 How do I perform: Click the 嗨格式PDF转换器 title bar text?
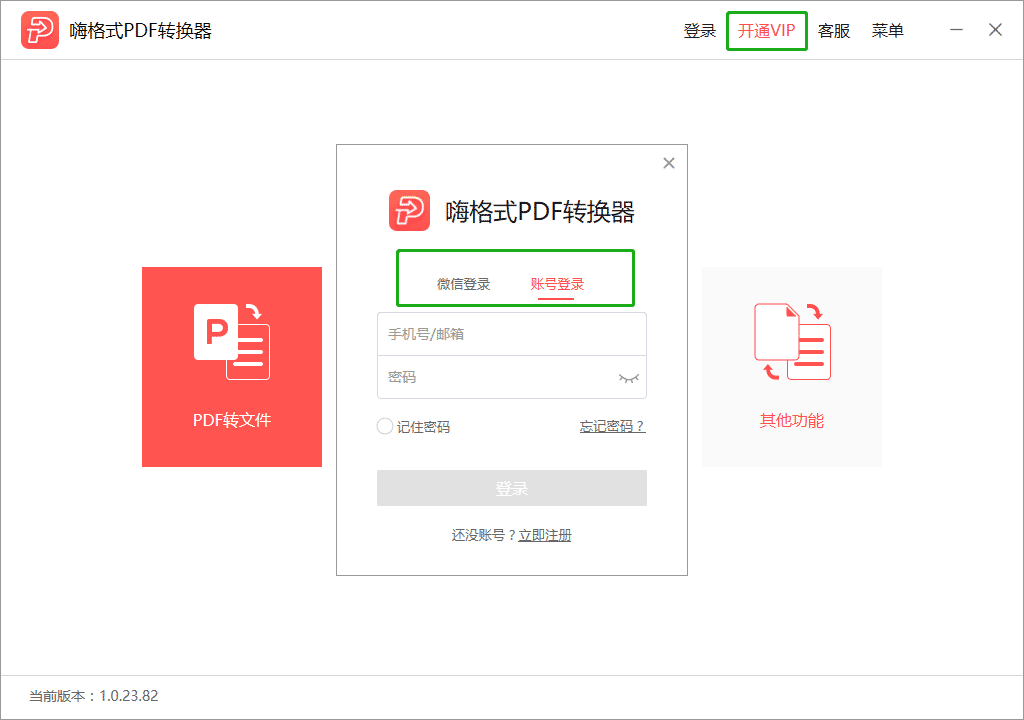pyautogui.click(x=141, y=31)
